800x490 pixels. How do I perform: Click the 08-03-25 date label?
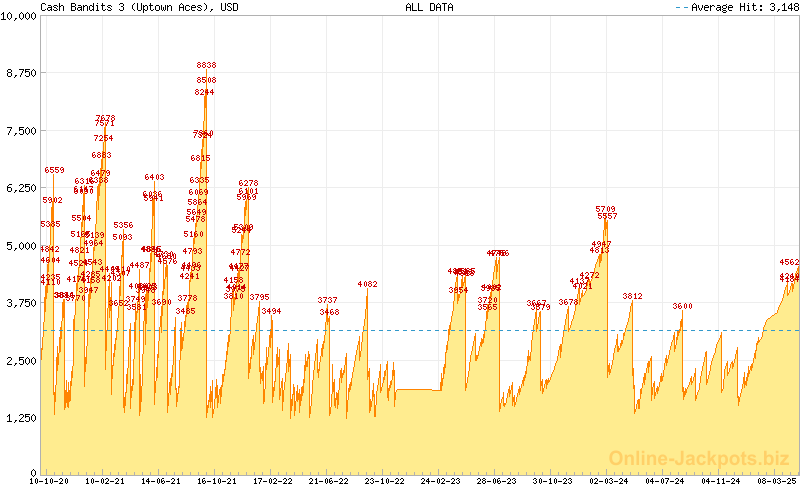coord(776,481)
